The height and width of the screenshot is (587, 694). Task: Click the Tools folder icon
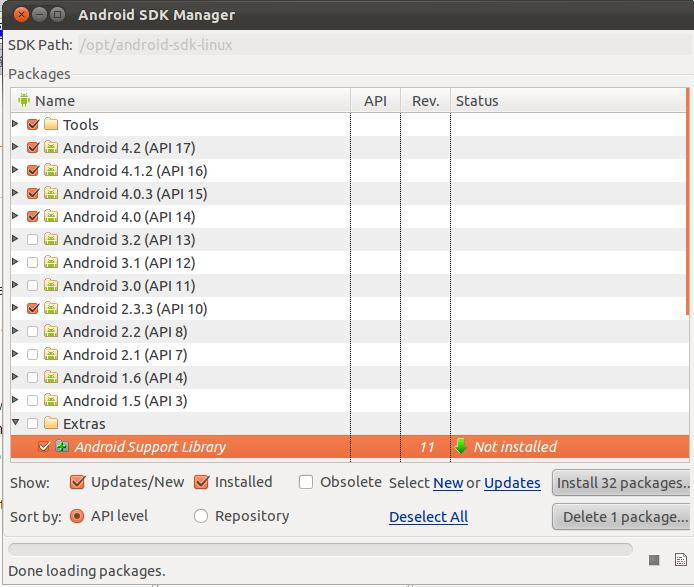click(51, 124)
